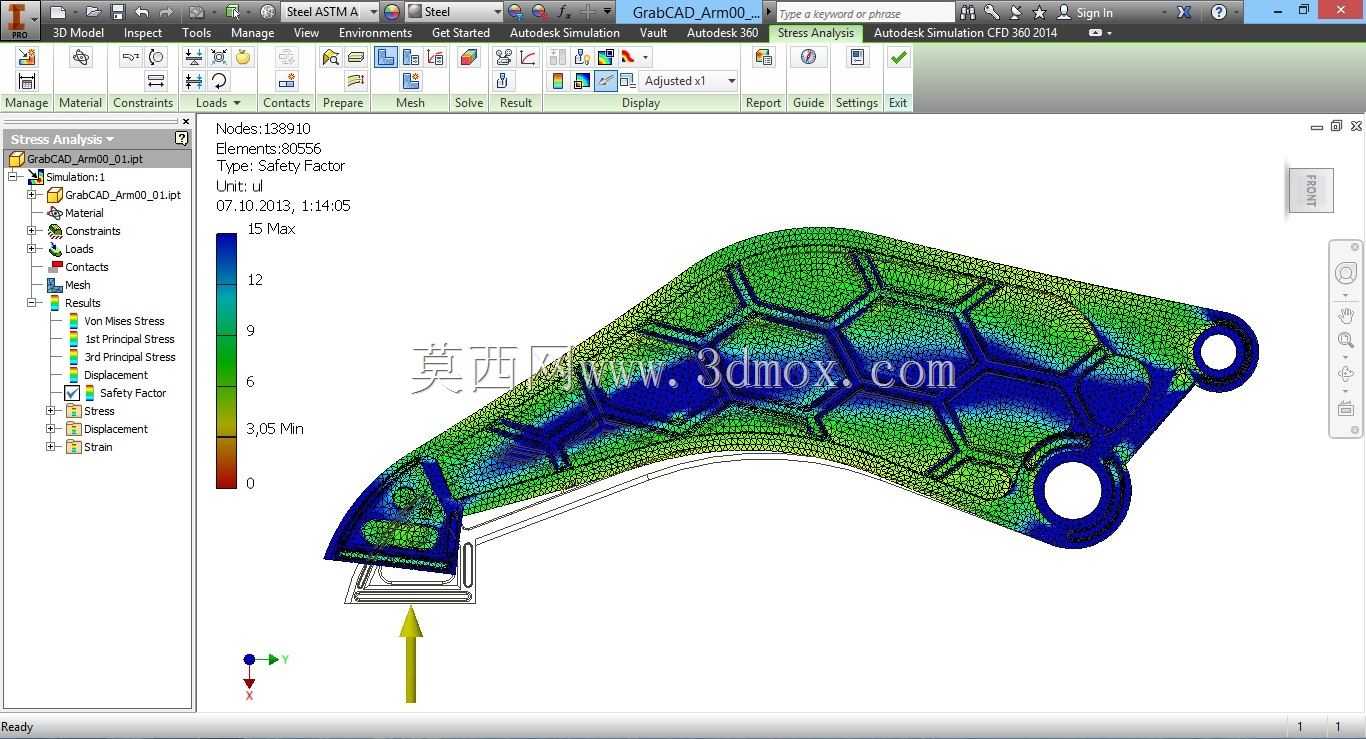Click Midsurface icon in Prepare panel

356,57
